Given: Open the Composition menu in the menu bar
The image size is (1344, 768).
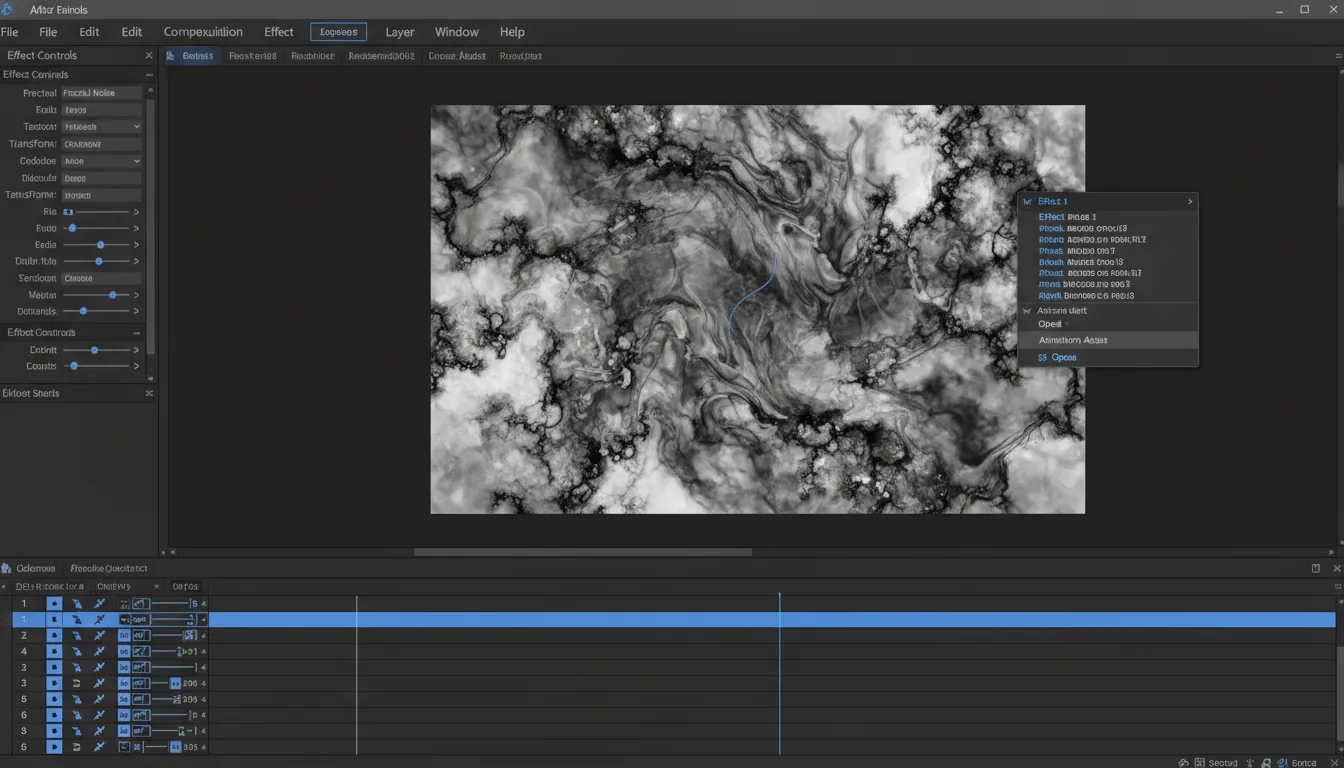Looking at the screenshot, I should point(203,31).
